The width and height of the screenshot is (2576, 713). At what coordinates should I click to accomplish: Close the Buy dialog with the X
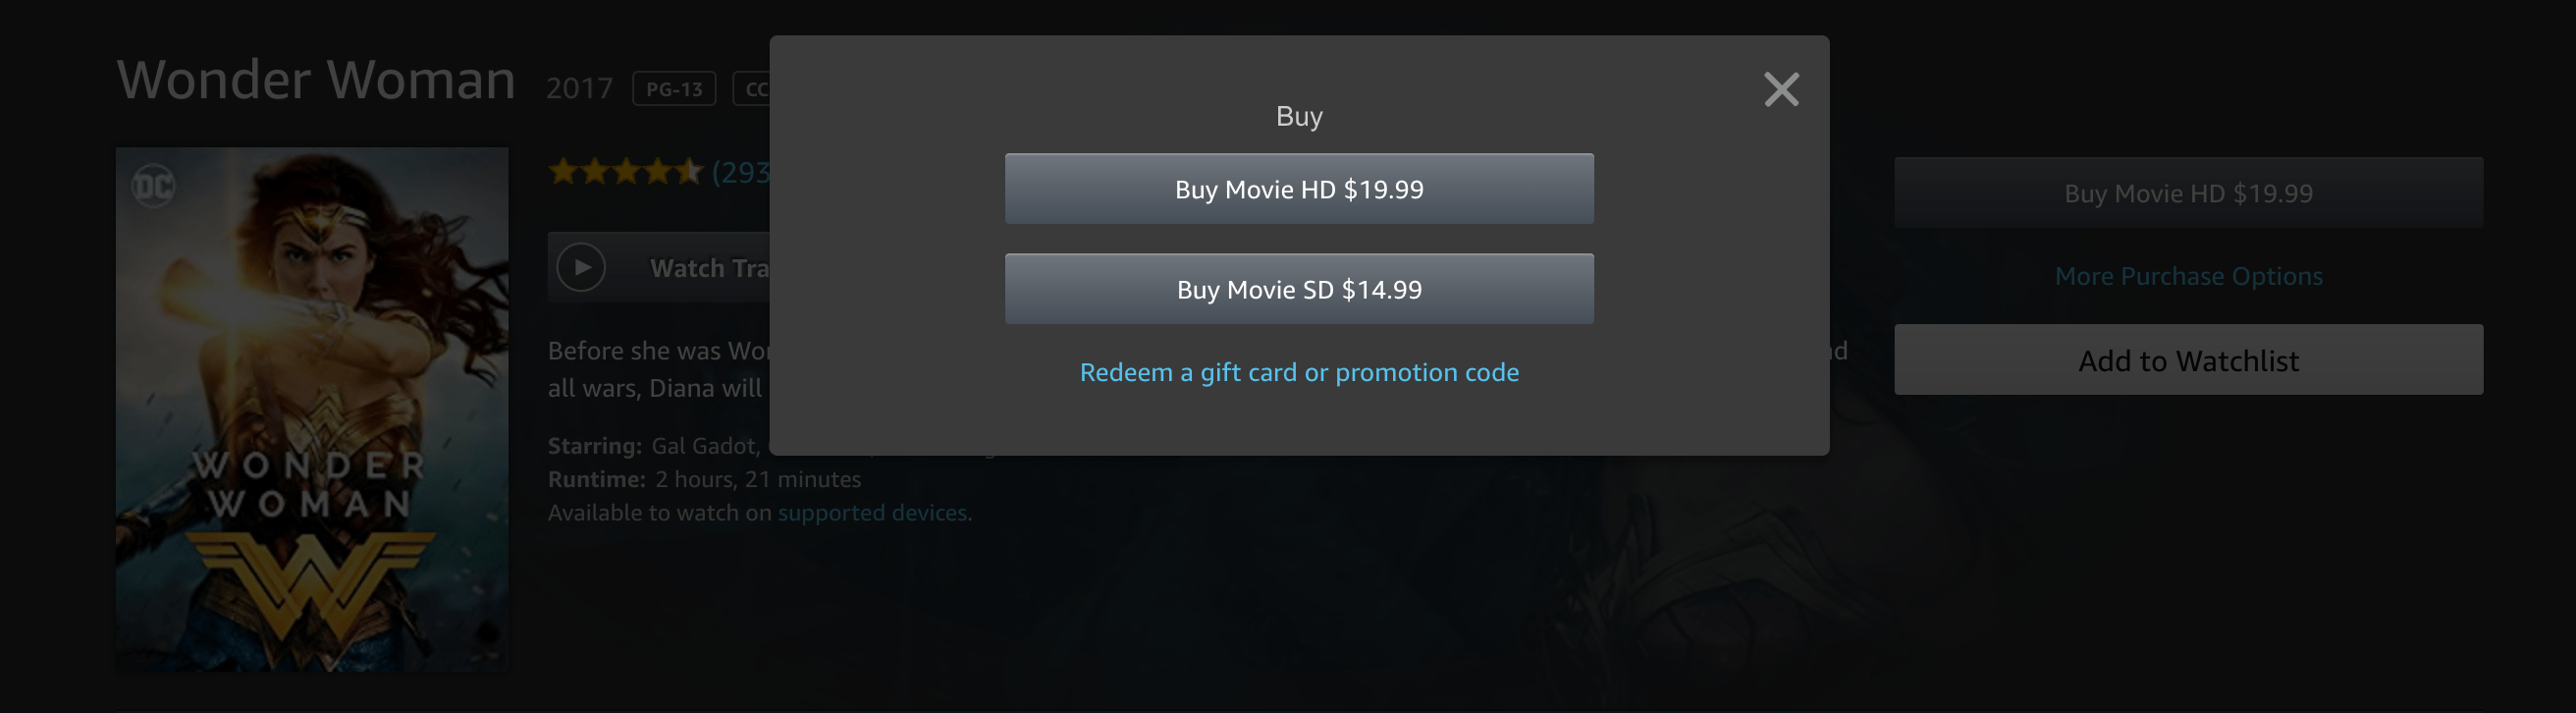tap(1781, 90)
